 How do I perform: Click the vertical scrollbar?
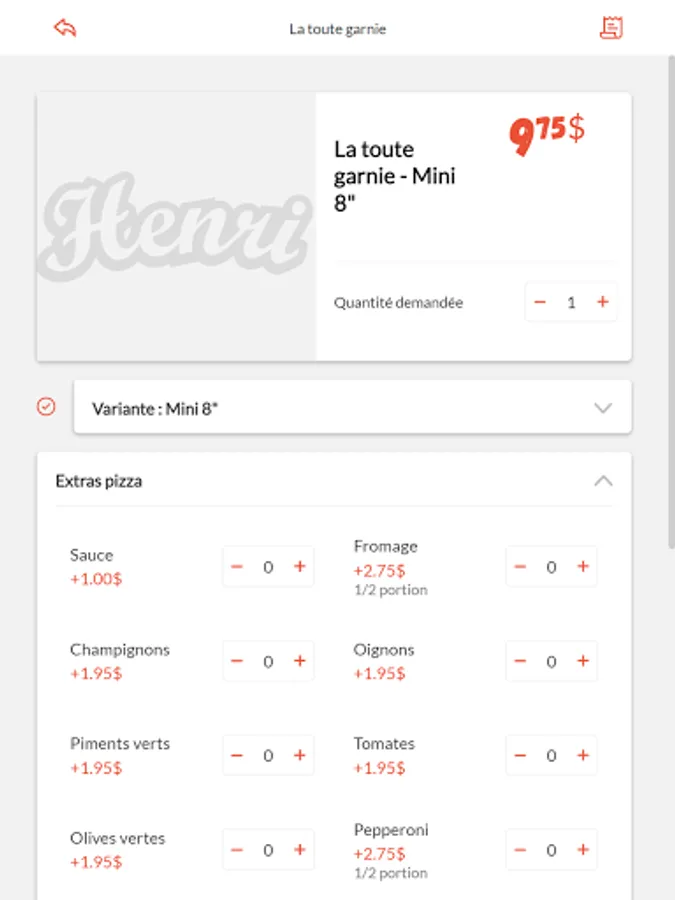(670, 300)
